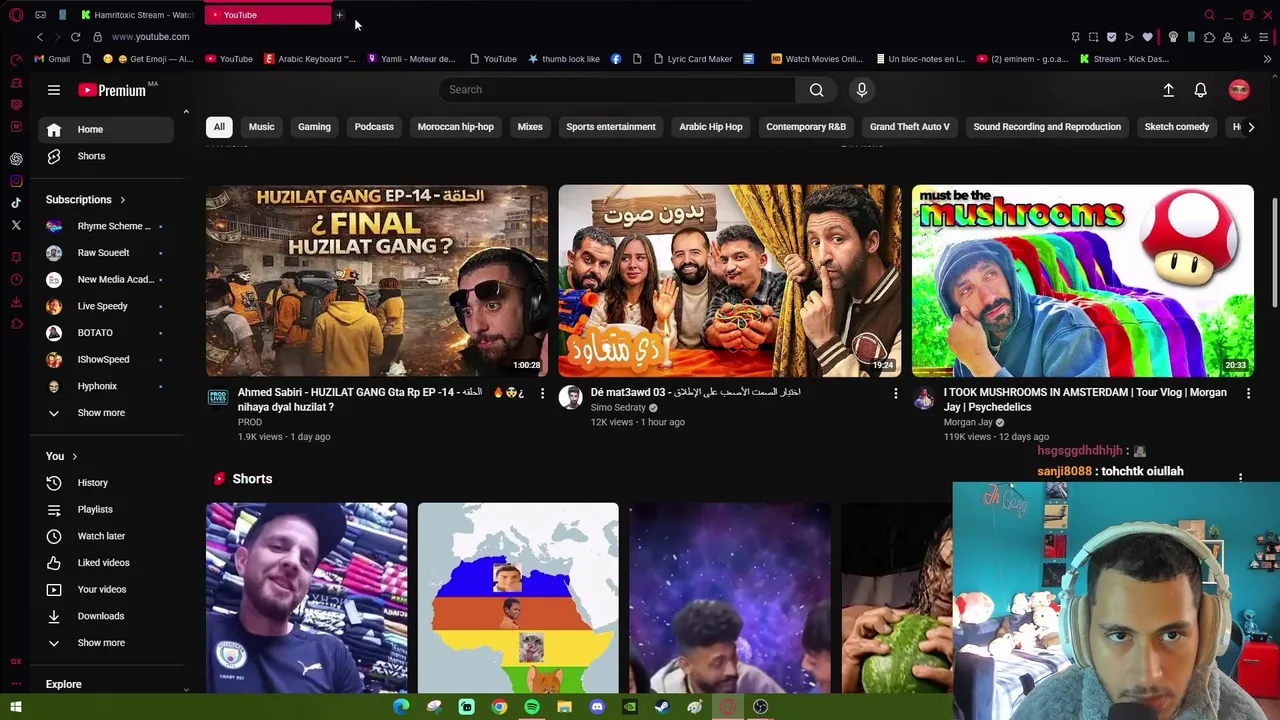Open TikTok in the Opera sidebar
Screen dimensions: 1280x720
pos(16,203)
